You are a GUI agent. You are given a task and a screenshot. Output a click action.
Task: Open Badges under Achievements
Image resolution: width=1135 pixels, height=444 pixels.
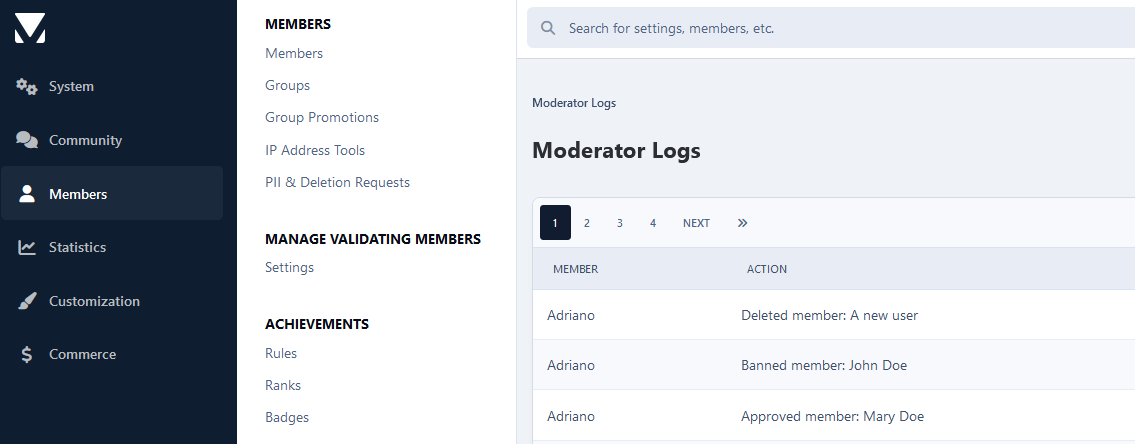point(287,417)
